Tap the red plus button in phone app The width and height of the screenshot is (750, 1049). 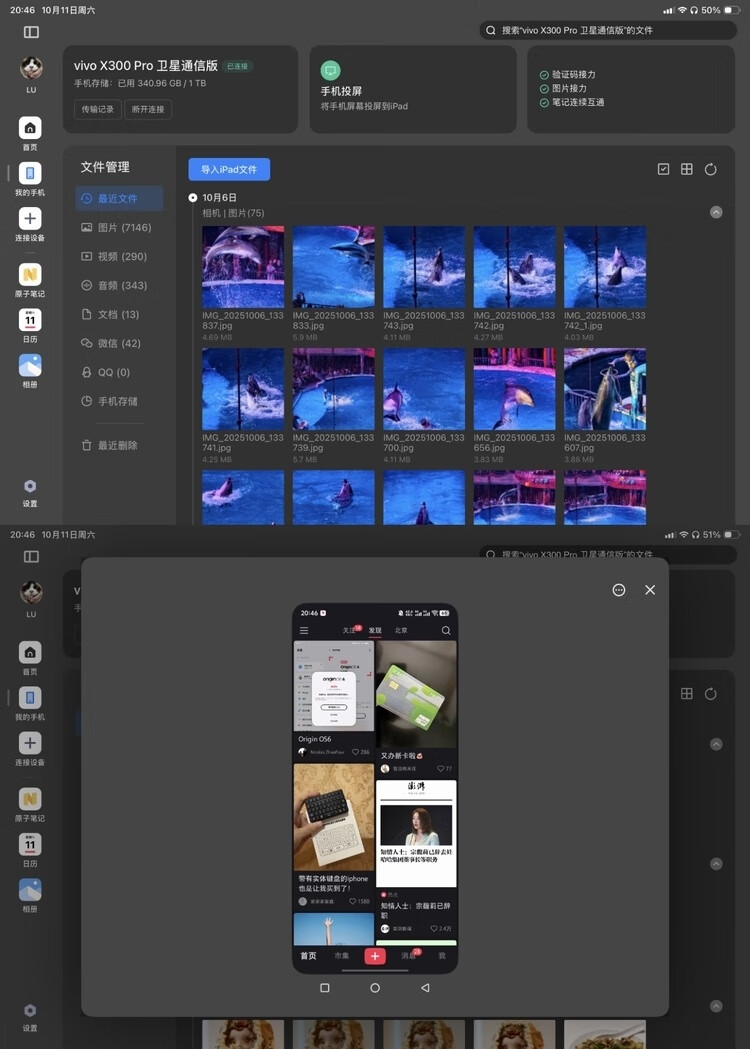point(375,956)
